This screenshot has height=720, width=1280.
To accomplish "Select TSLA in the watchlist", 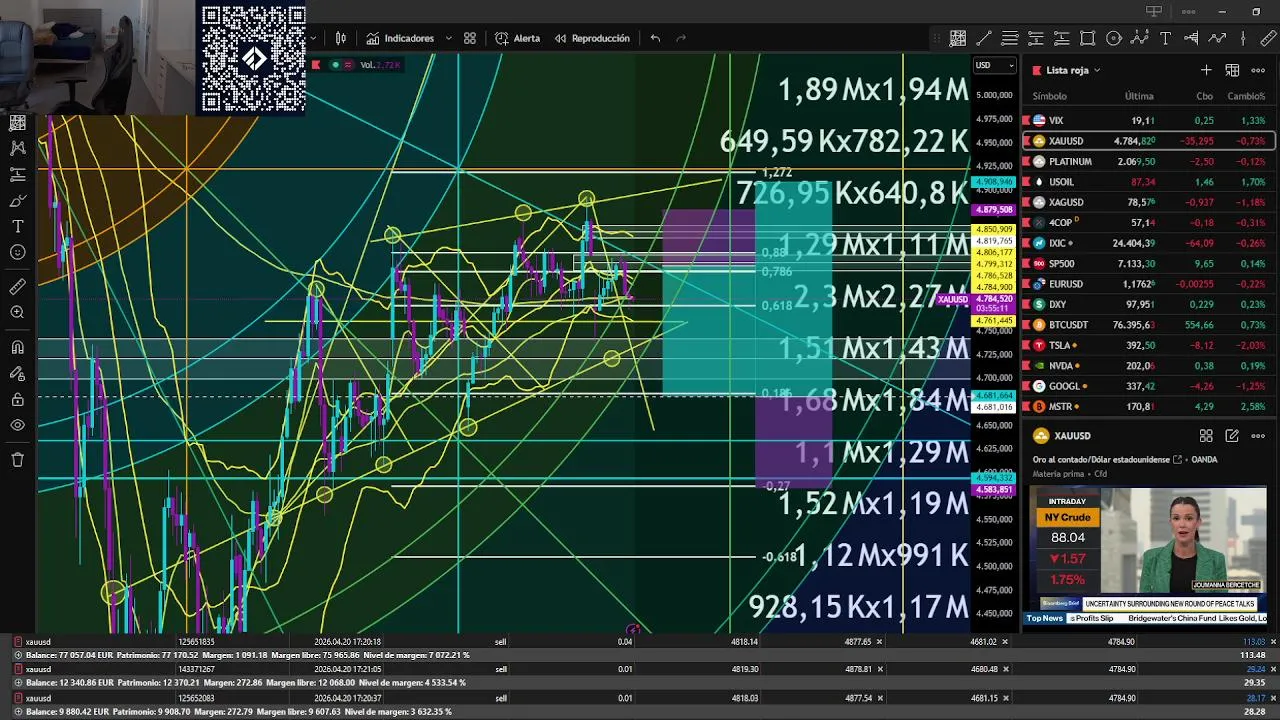I will click(x=1148, y=345).
